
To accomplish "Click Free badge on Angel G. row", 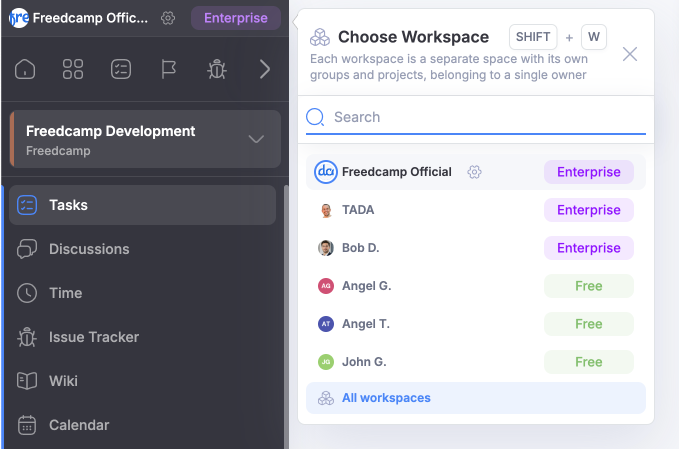I will (588, 286).
